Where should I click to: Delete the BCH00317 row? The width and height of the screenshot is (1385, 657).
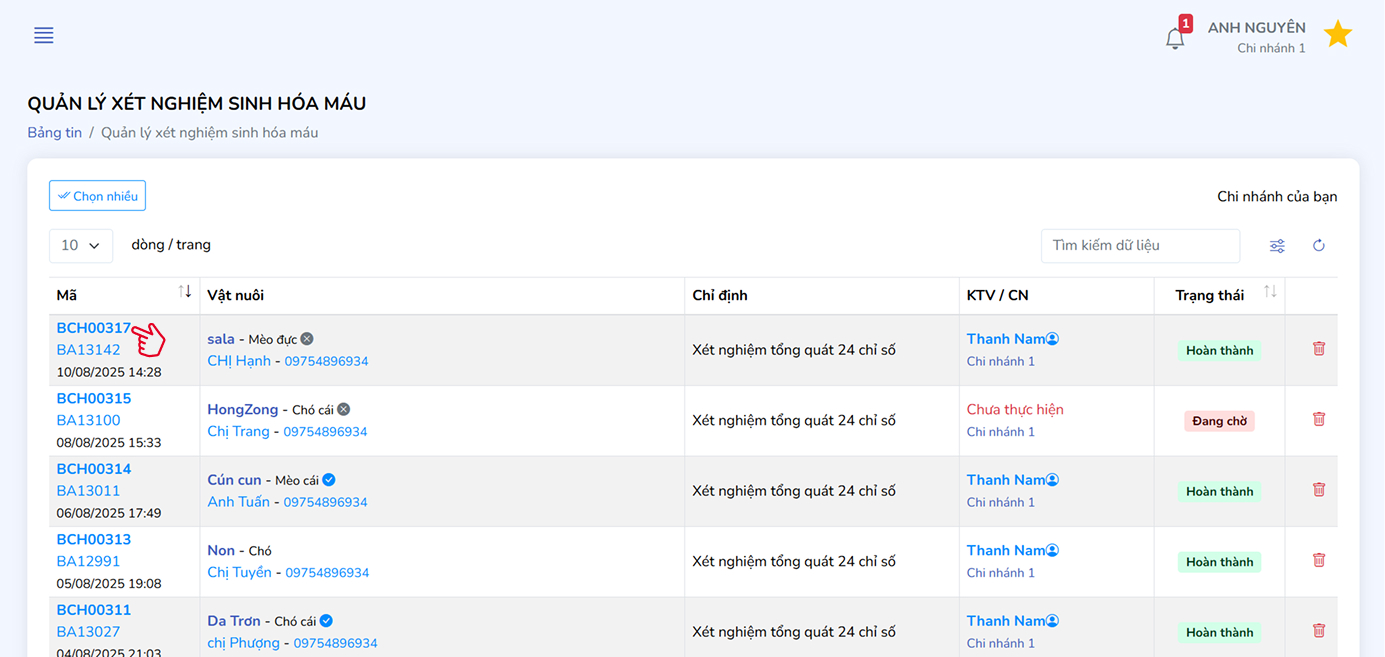point(1318,349)
